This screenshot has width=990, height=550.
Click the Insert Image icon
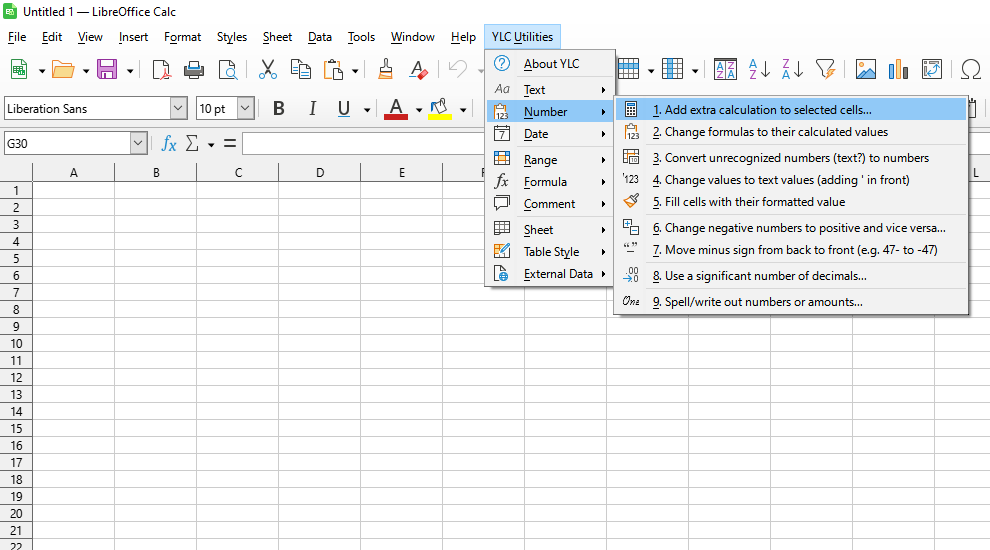pyautogui.click(x=866, y=69)
